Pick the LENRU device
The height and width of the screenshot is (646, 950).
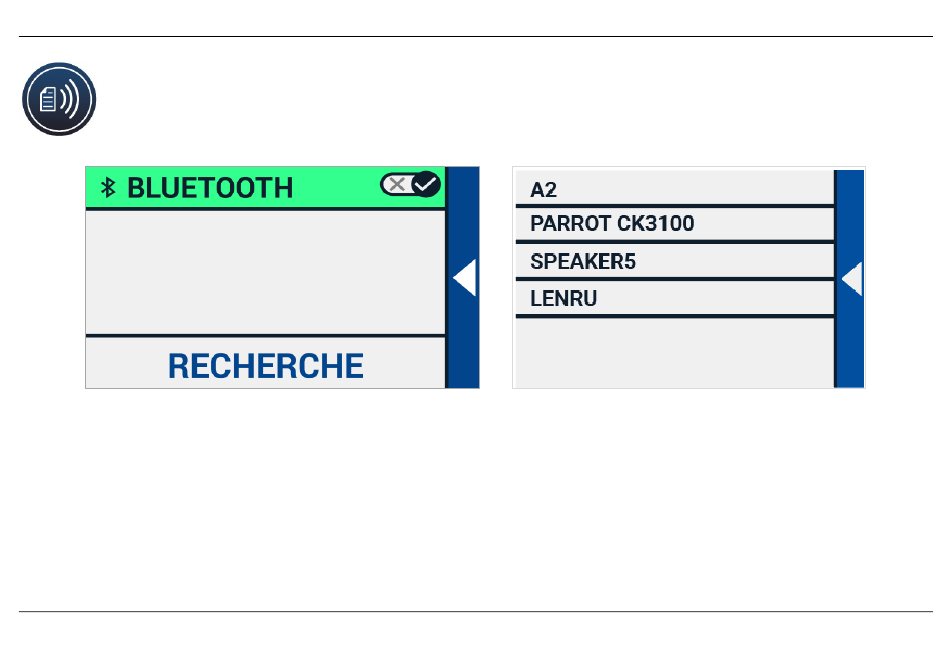674,298
